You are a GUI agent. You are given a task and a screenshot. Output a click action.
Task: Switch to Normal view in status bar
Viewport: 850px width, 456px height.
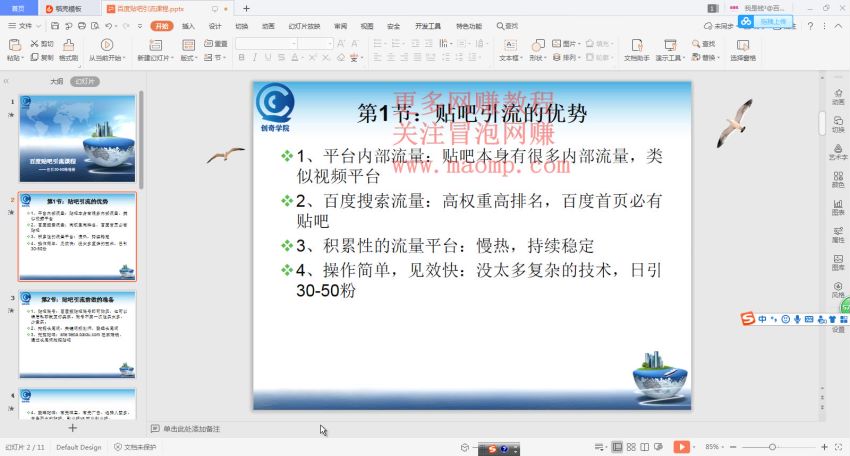click(x=617, y=447)
